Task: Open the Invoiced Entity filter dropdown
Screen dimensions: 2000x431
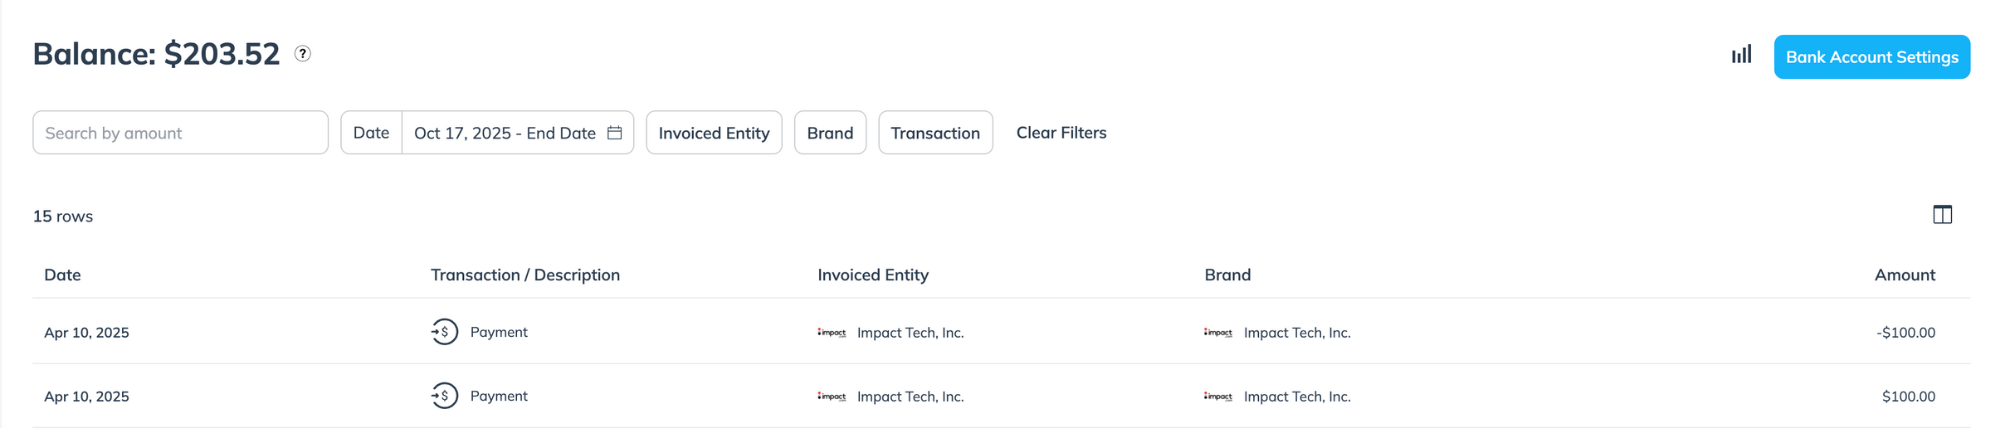Action: coord(714,133)
